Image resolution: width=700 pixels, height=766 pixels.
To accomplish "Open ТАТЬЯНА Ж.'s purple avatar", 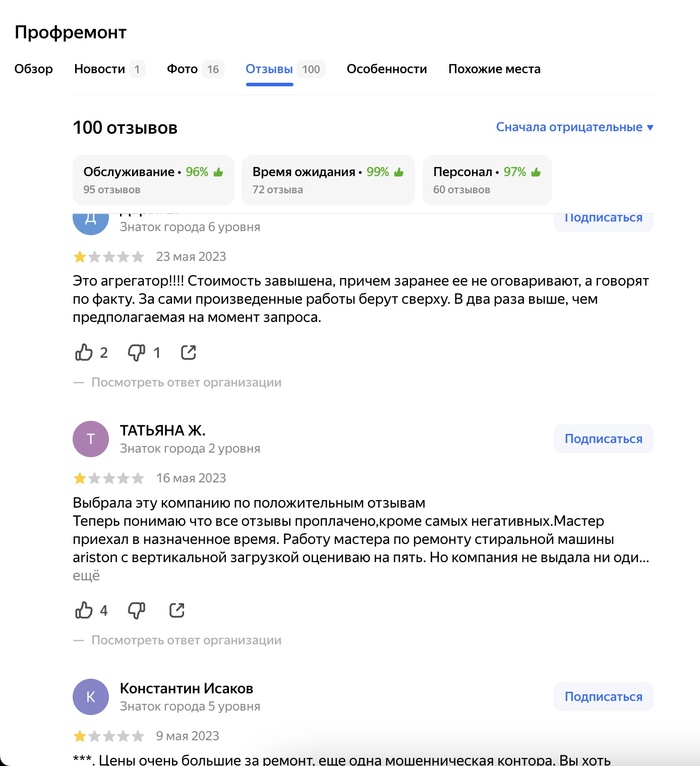I will point(90,439).
